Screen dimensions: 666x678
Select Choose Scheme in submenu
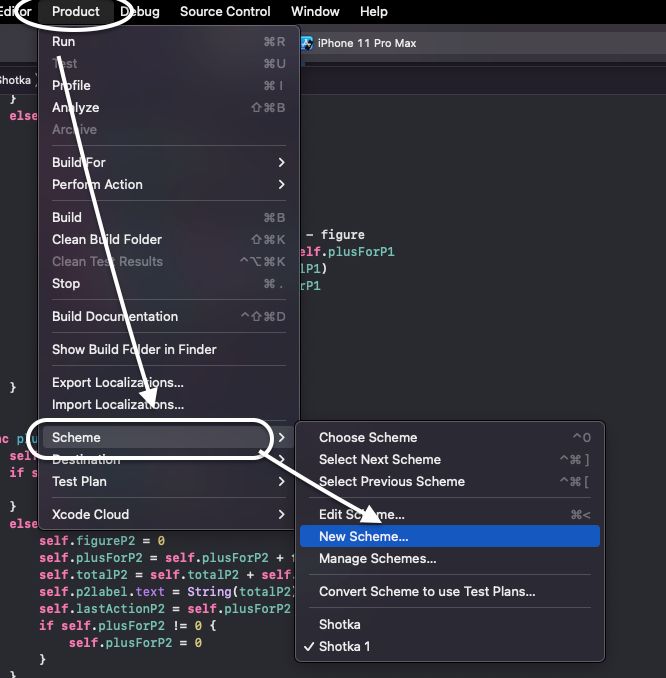point(450,438)
